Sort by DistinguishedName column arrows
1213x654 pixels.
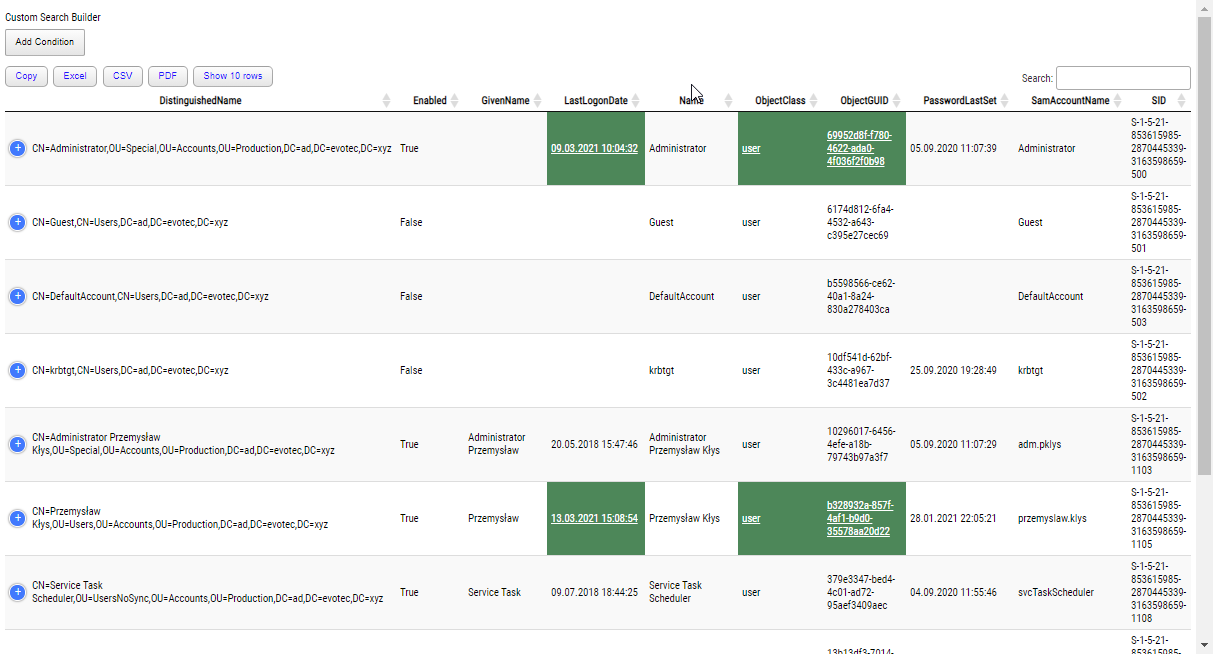click(387, 101)
